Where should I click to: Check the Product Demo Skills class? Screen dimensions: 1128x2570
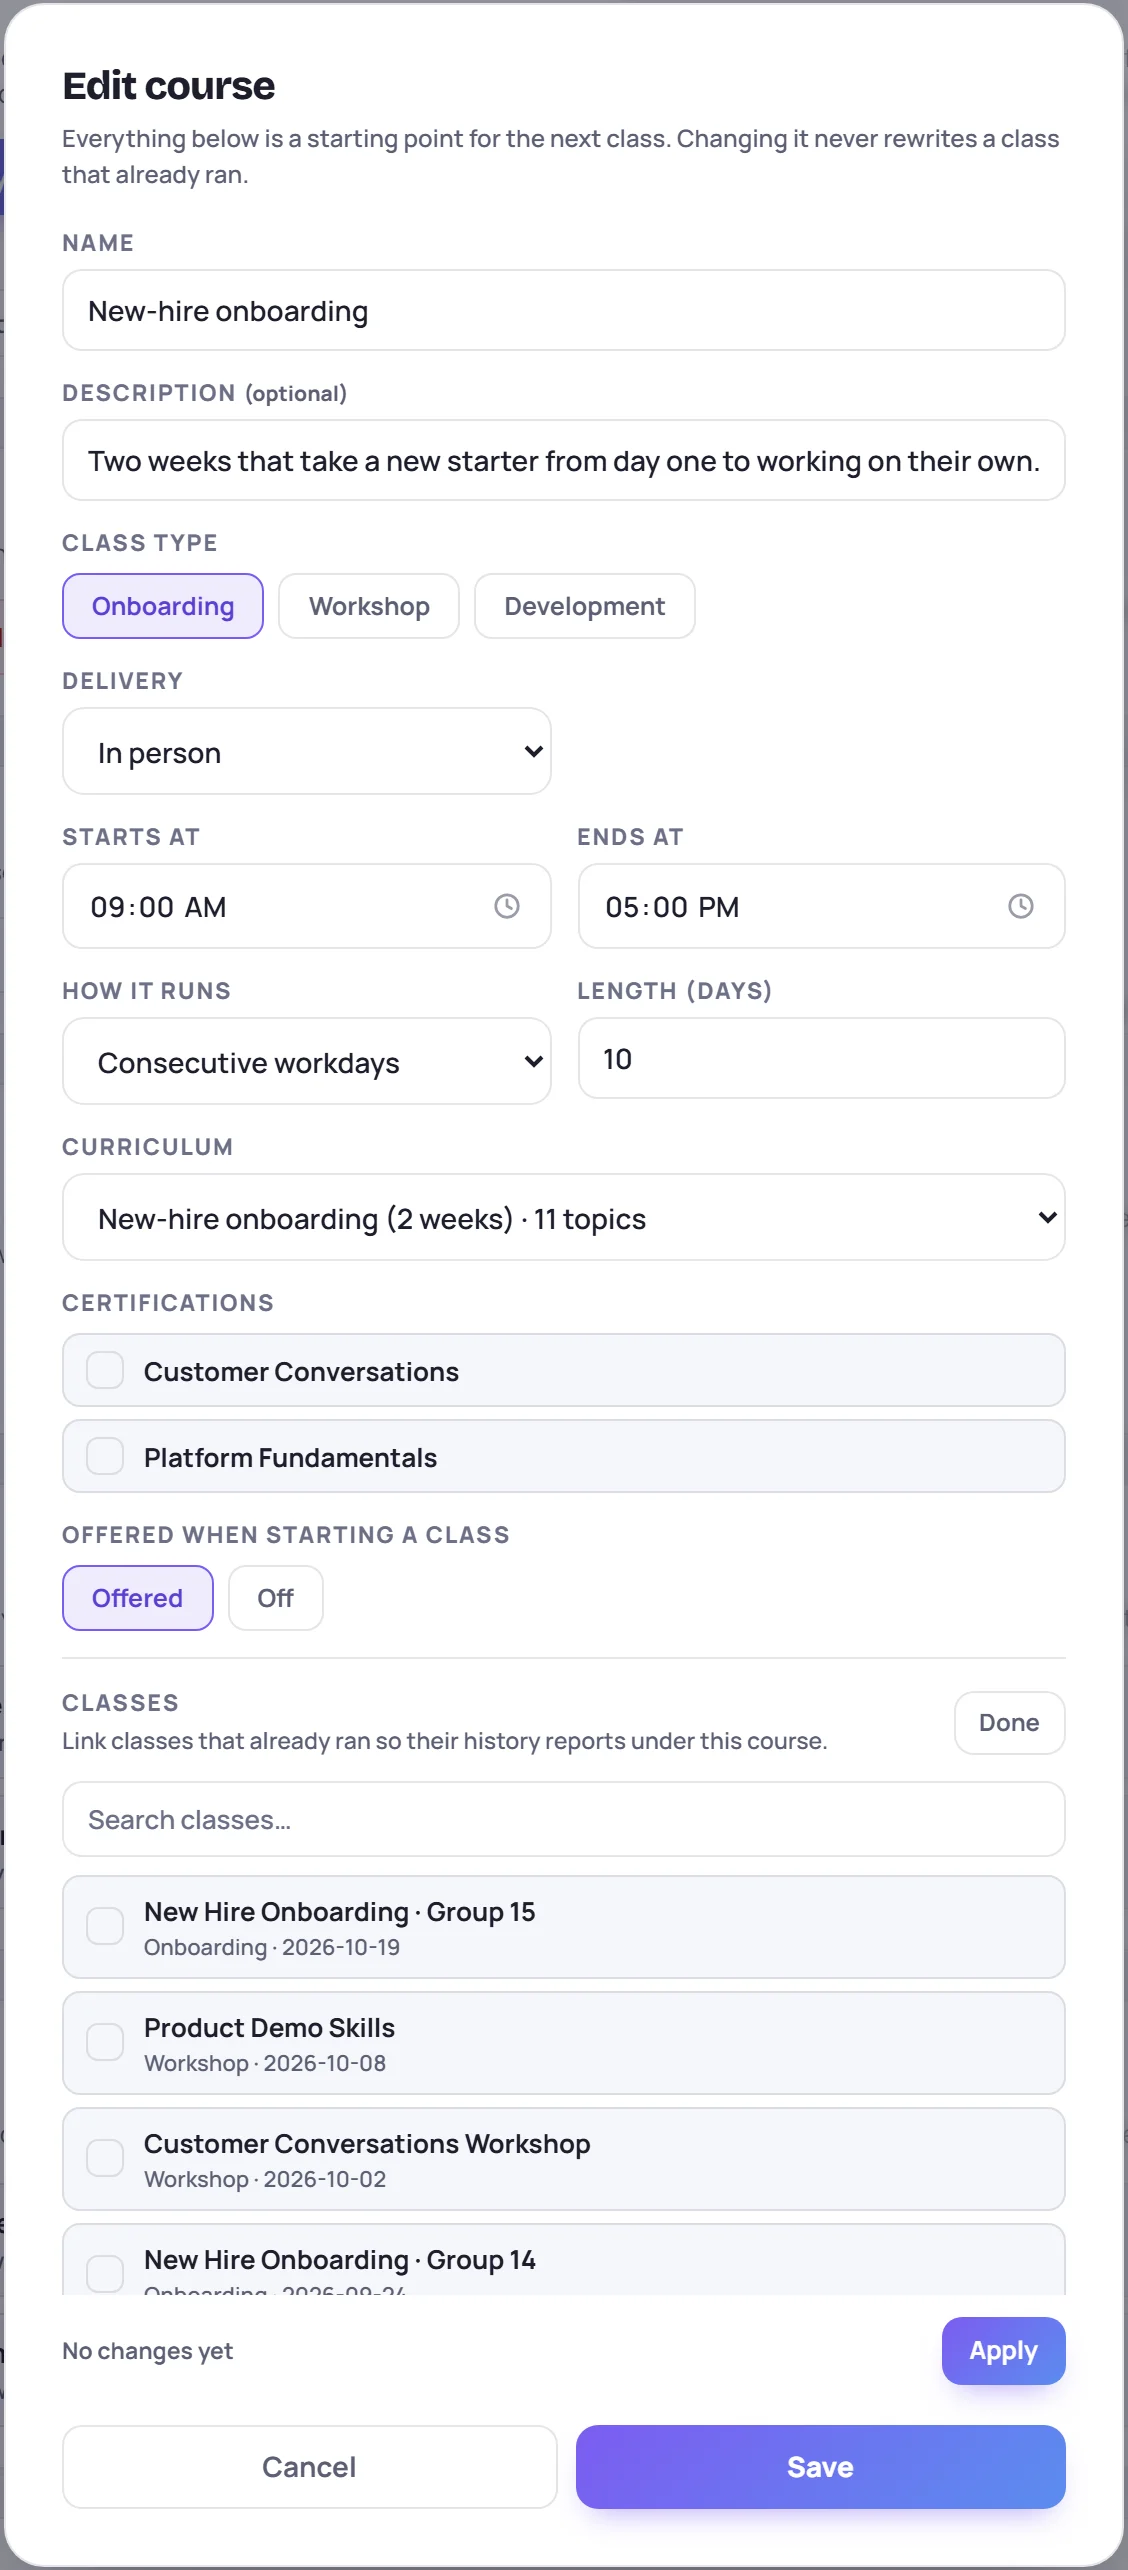pos(105,2042)
